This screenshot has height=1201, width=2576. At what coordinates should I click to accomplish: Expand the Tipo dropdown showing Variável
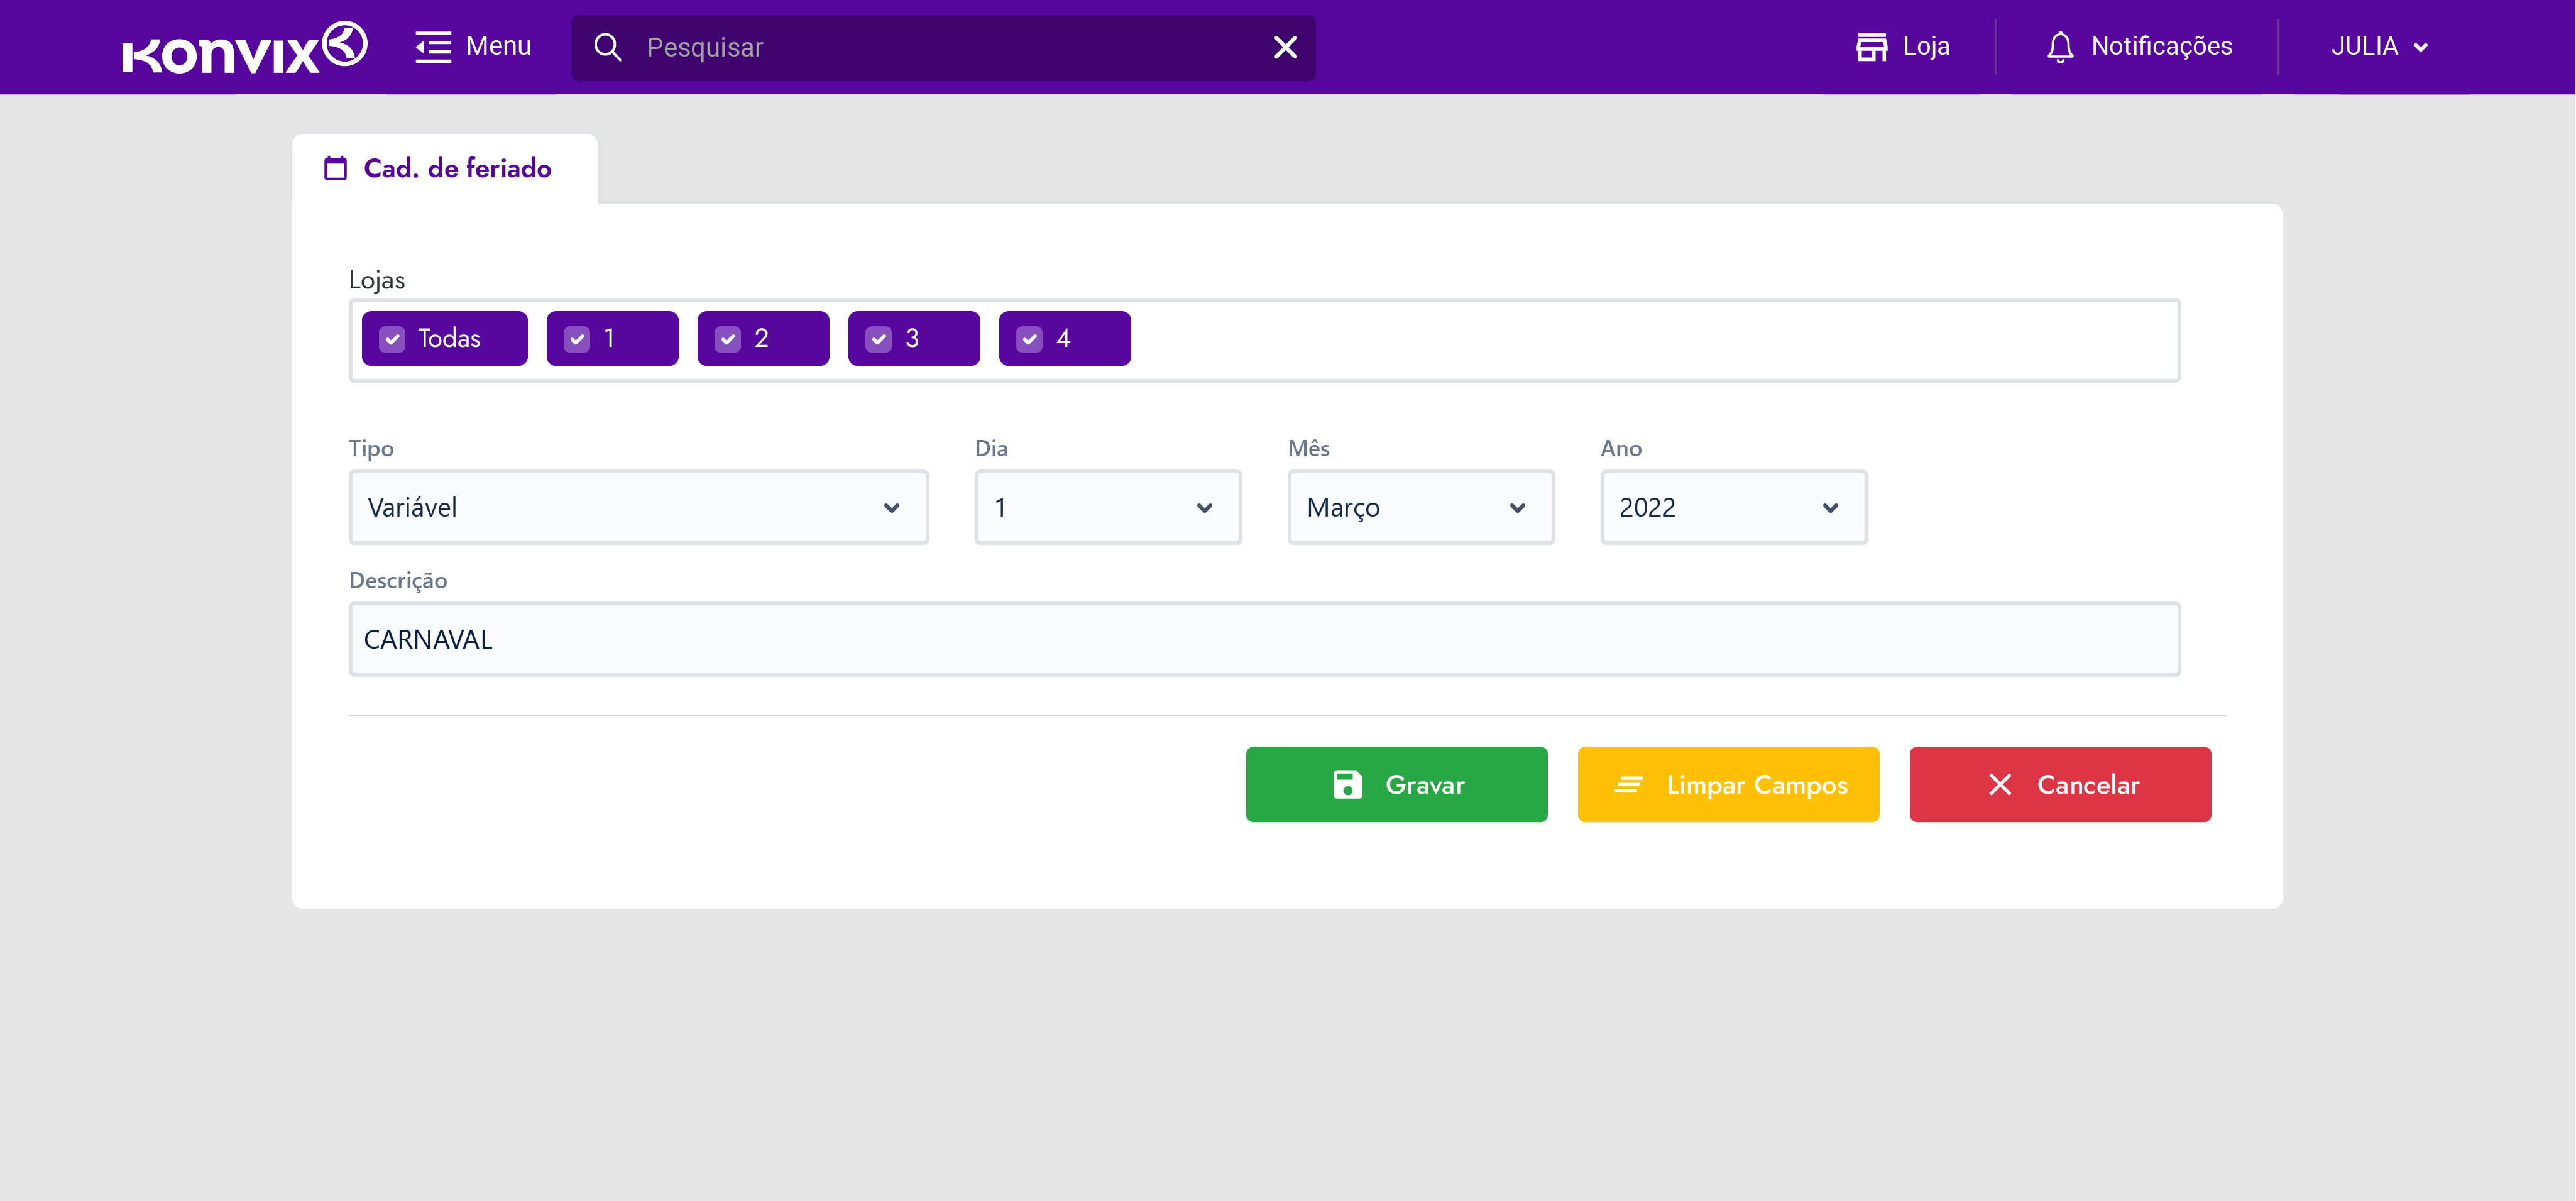click(638, 508)
